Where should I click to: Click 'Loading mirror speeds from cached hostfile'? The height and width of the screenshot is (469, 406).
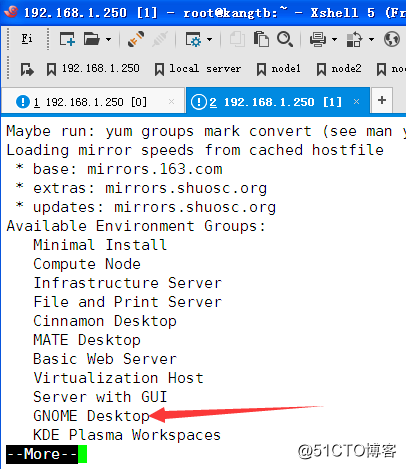coord(195,150)
